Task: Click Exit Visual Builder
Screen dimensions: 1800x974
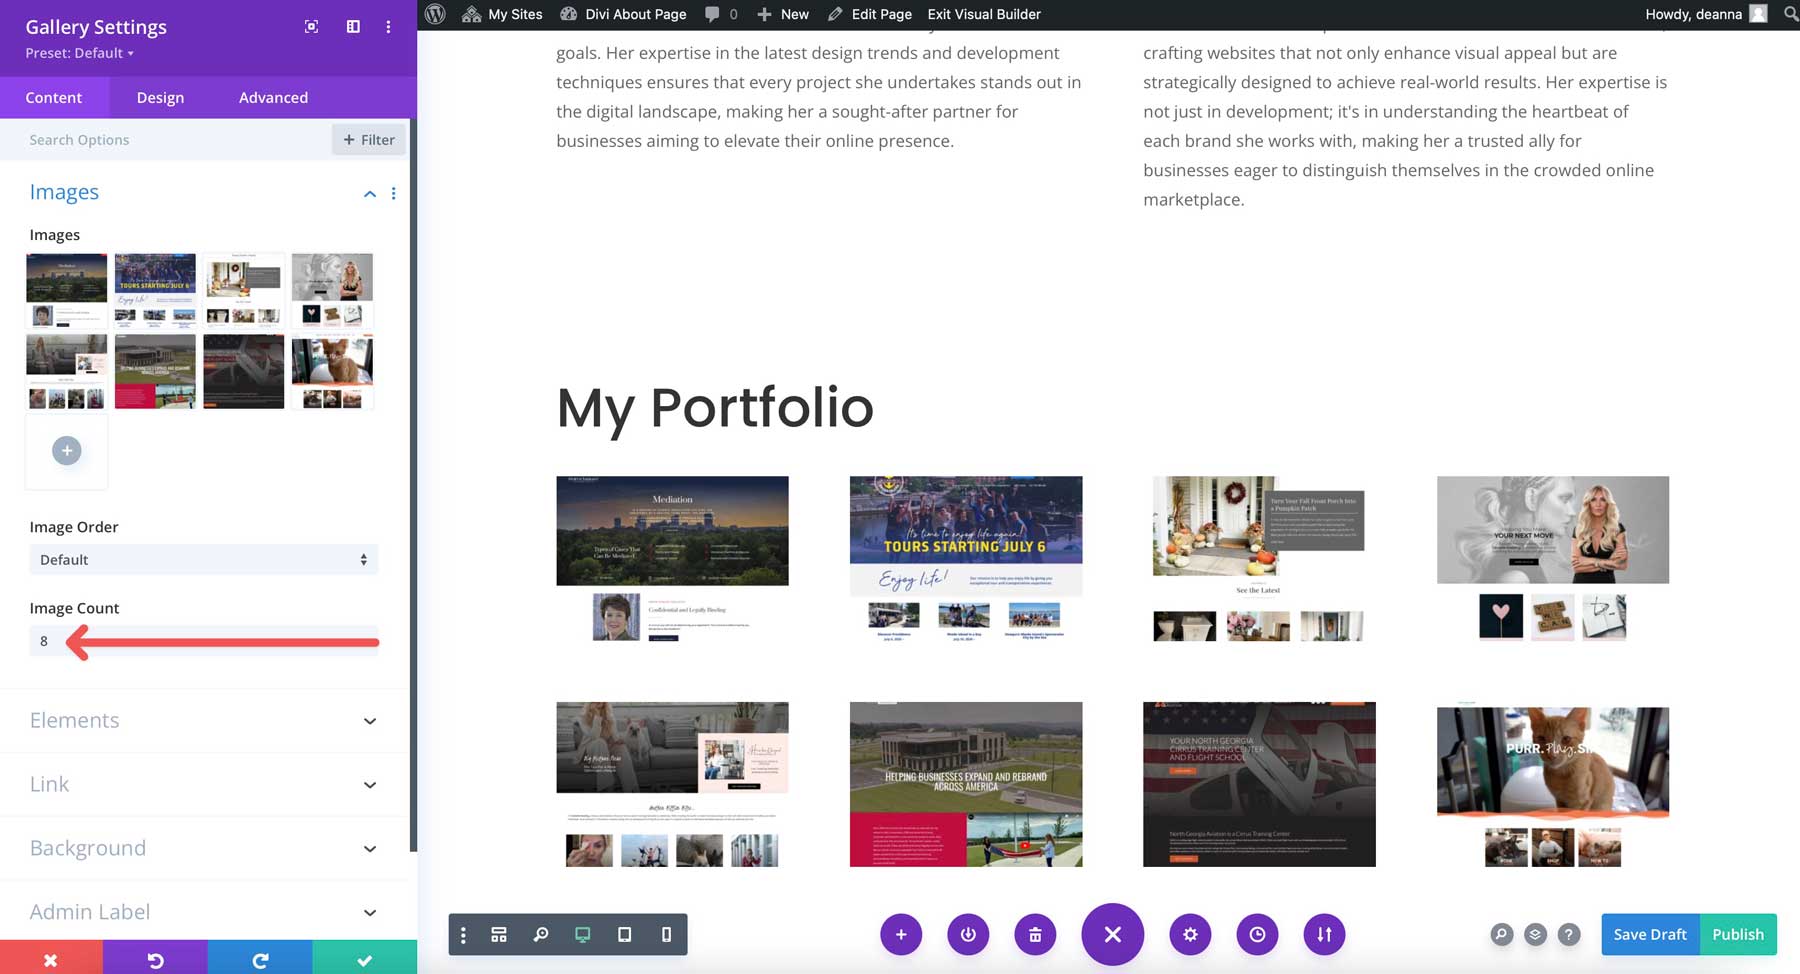Action: pyautogui.click(x=983, y=14)
